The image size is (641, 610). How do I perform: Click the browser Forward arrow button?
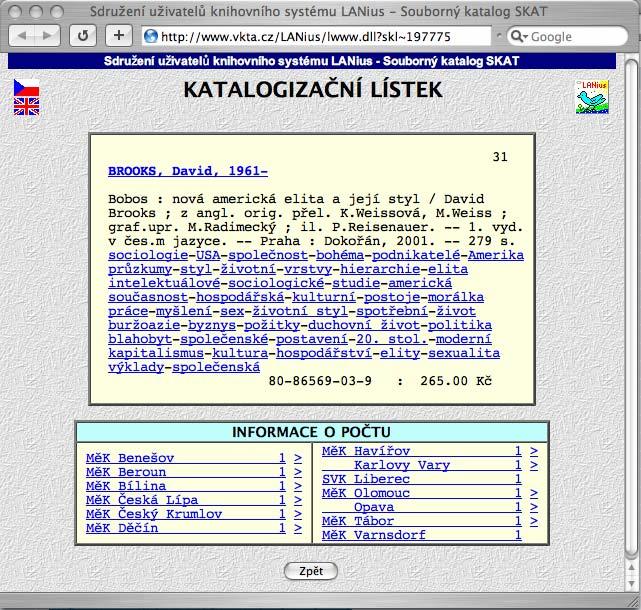[47, 36]
